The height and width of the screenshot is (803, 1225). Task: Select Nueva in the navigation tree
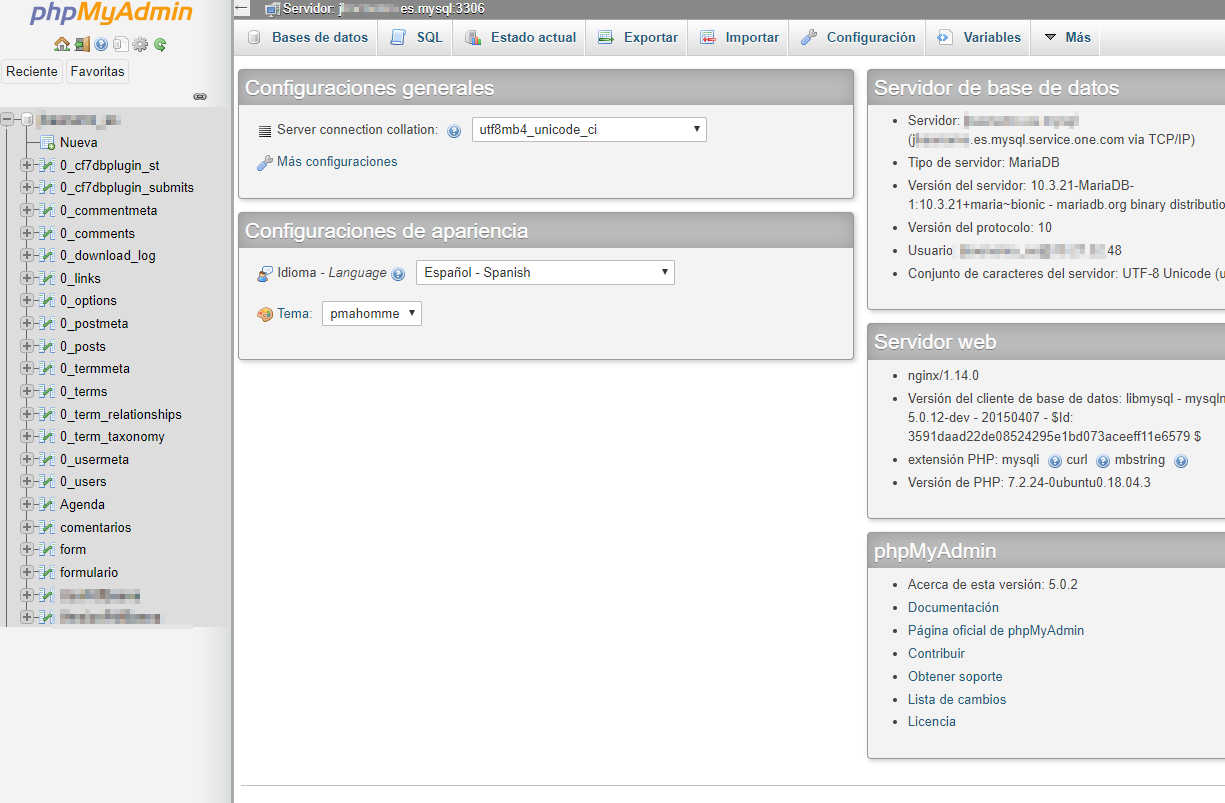[x=78, y=143]
